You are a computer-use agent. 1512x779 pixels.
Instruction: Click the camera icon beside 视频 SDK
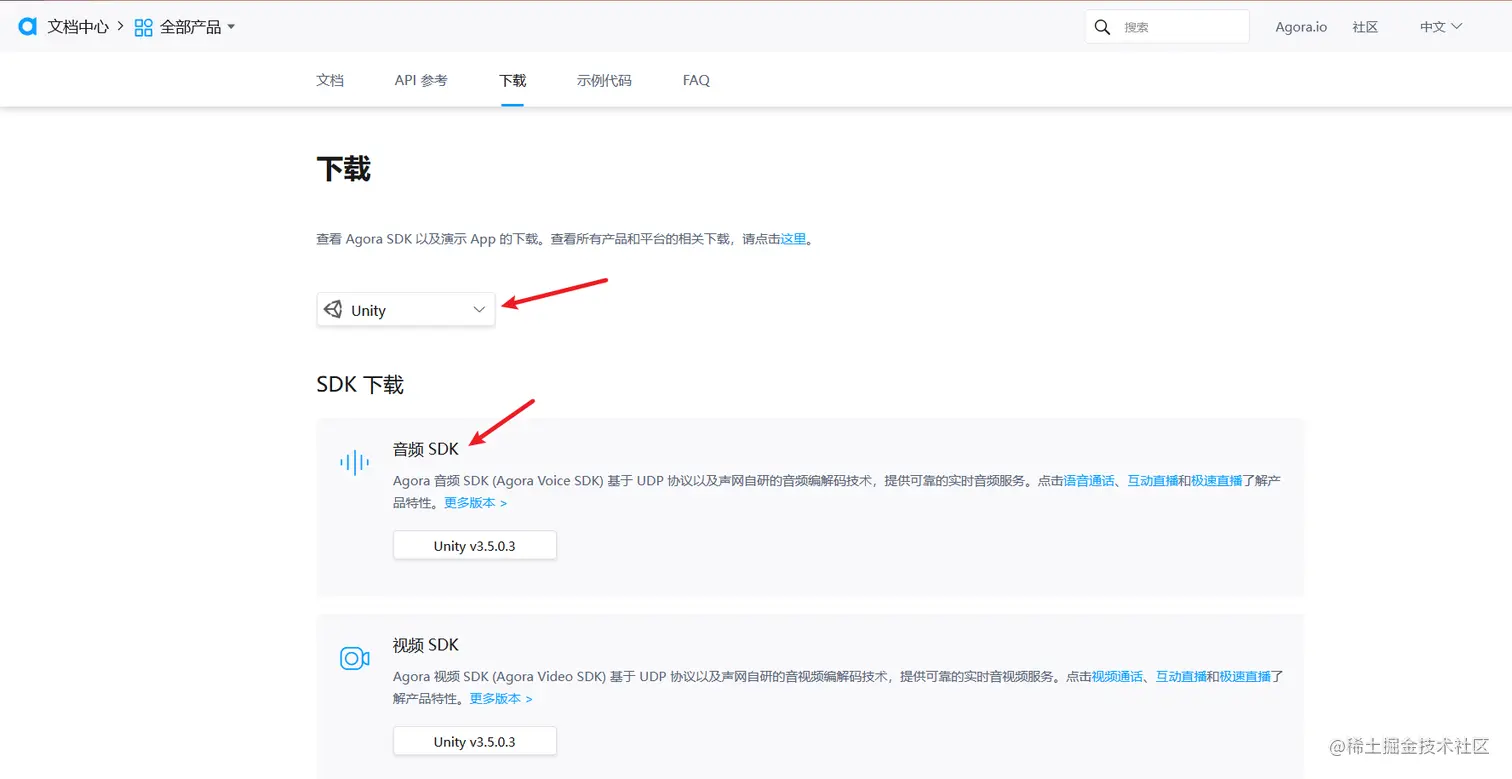coord(353,658)
